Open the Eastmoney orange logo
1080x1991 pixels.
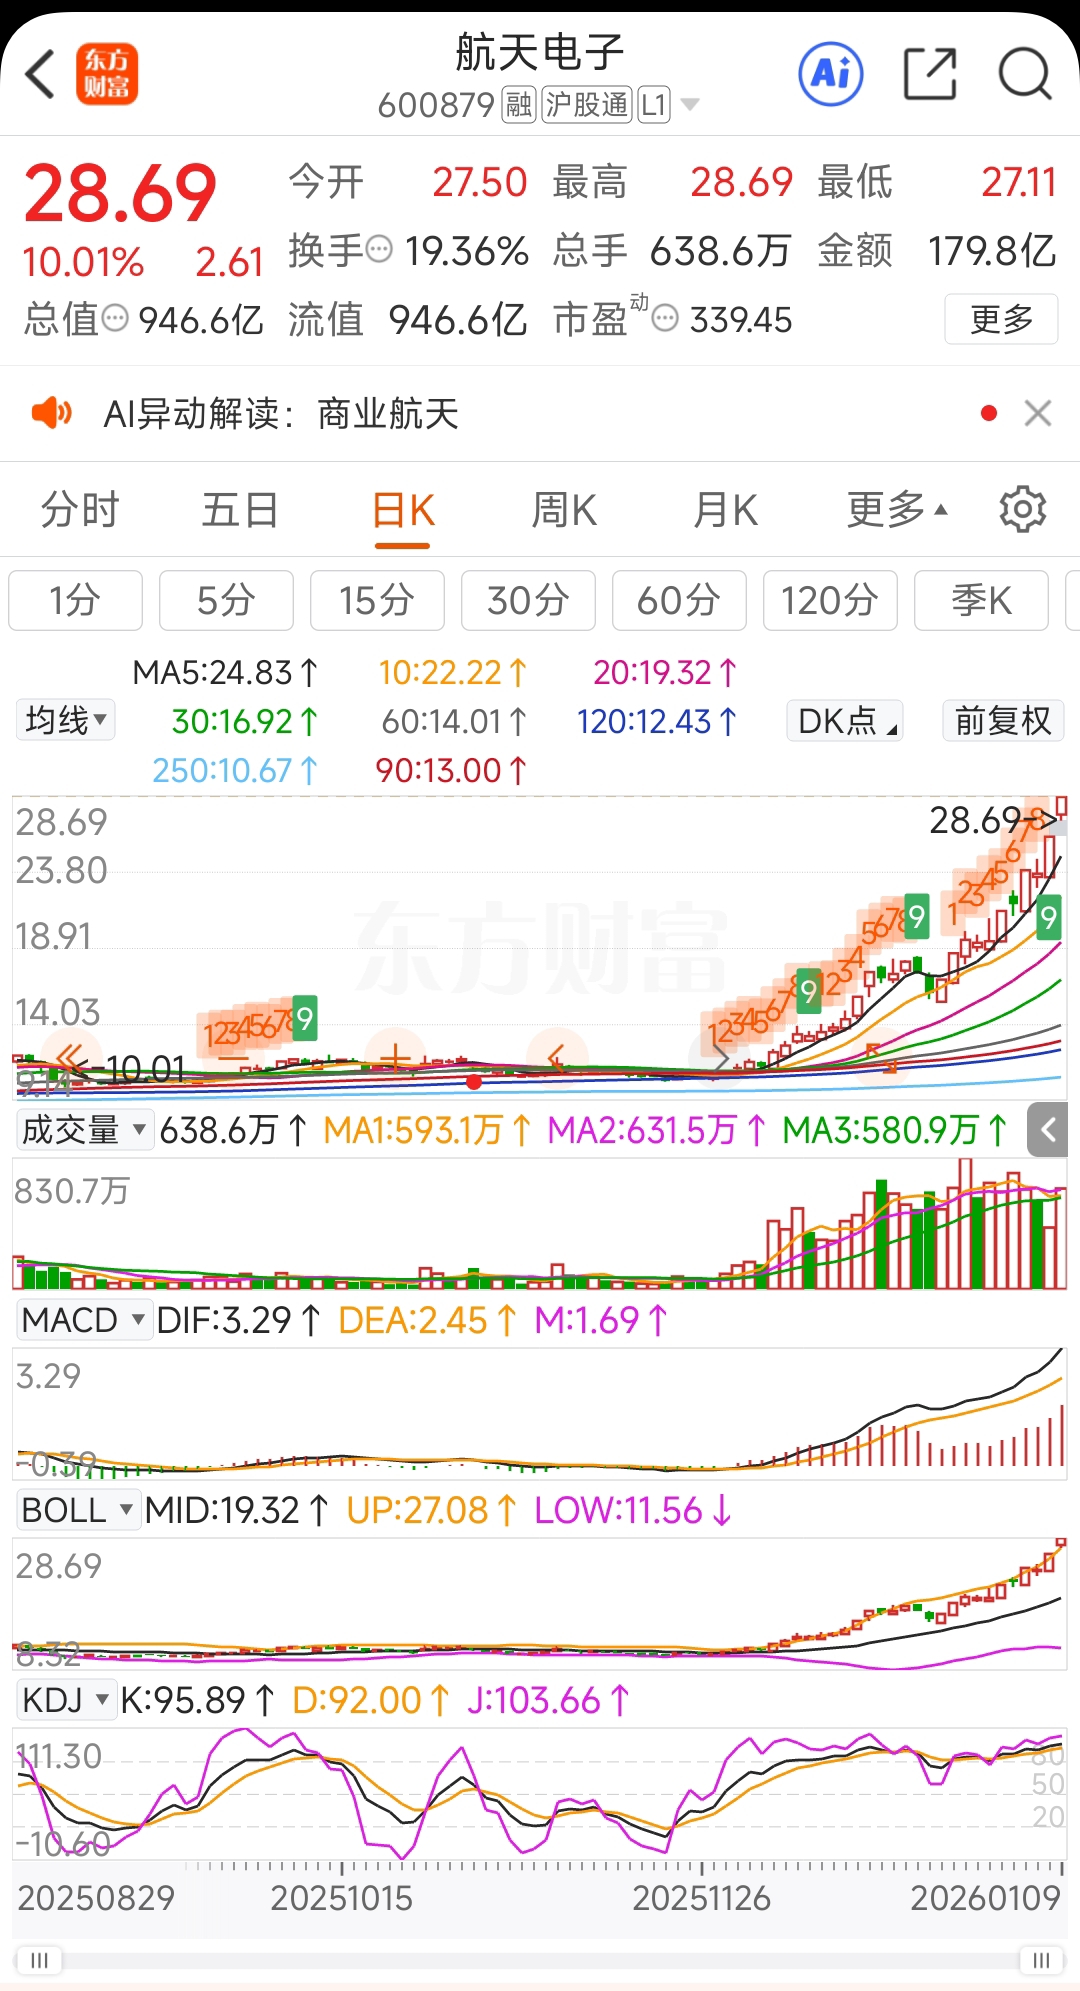(107, 74)
